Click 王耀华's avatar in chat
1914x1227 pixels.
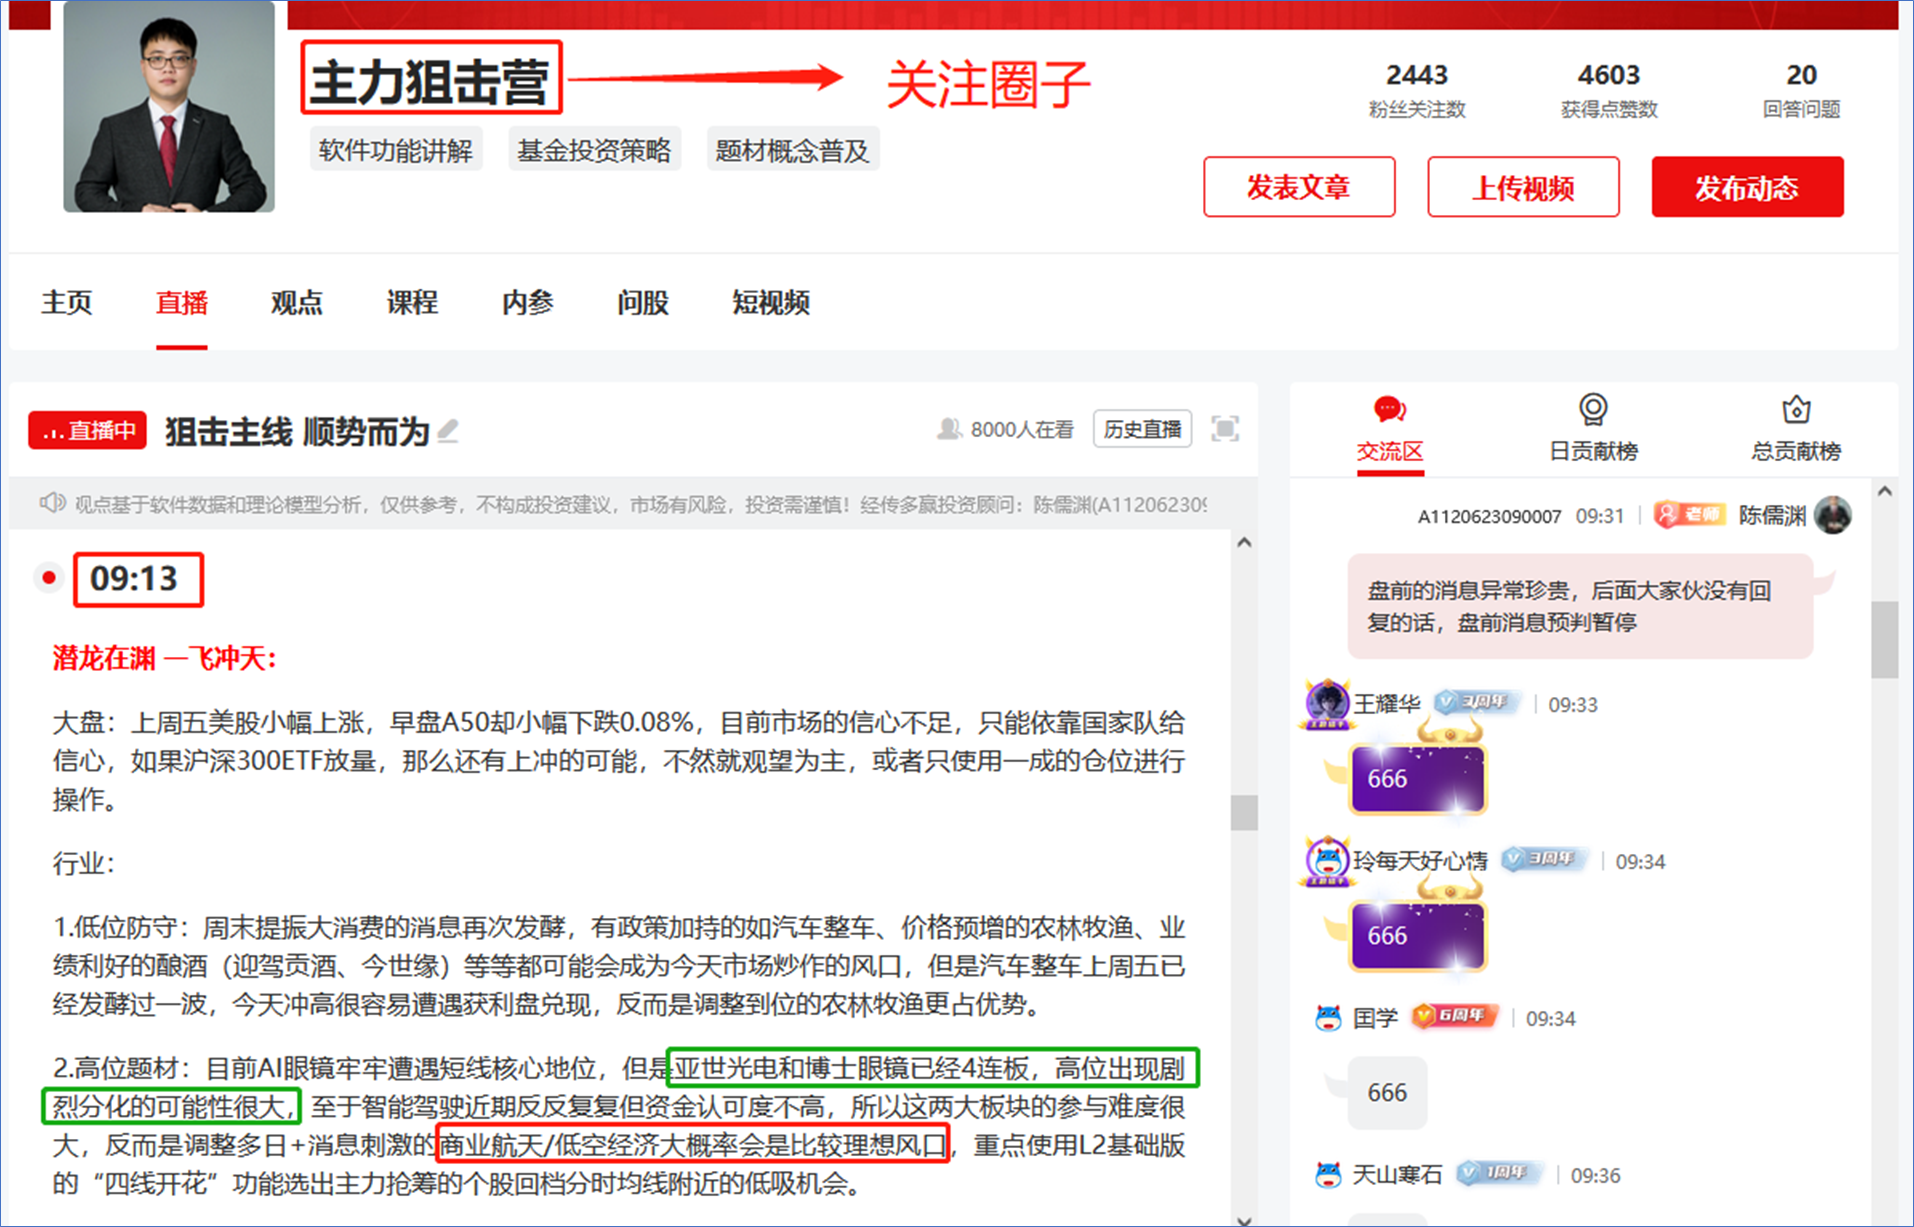[1327, 704]
